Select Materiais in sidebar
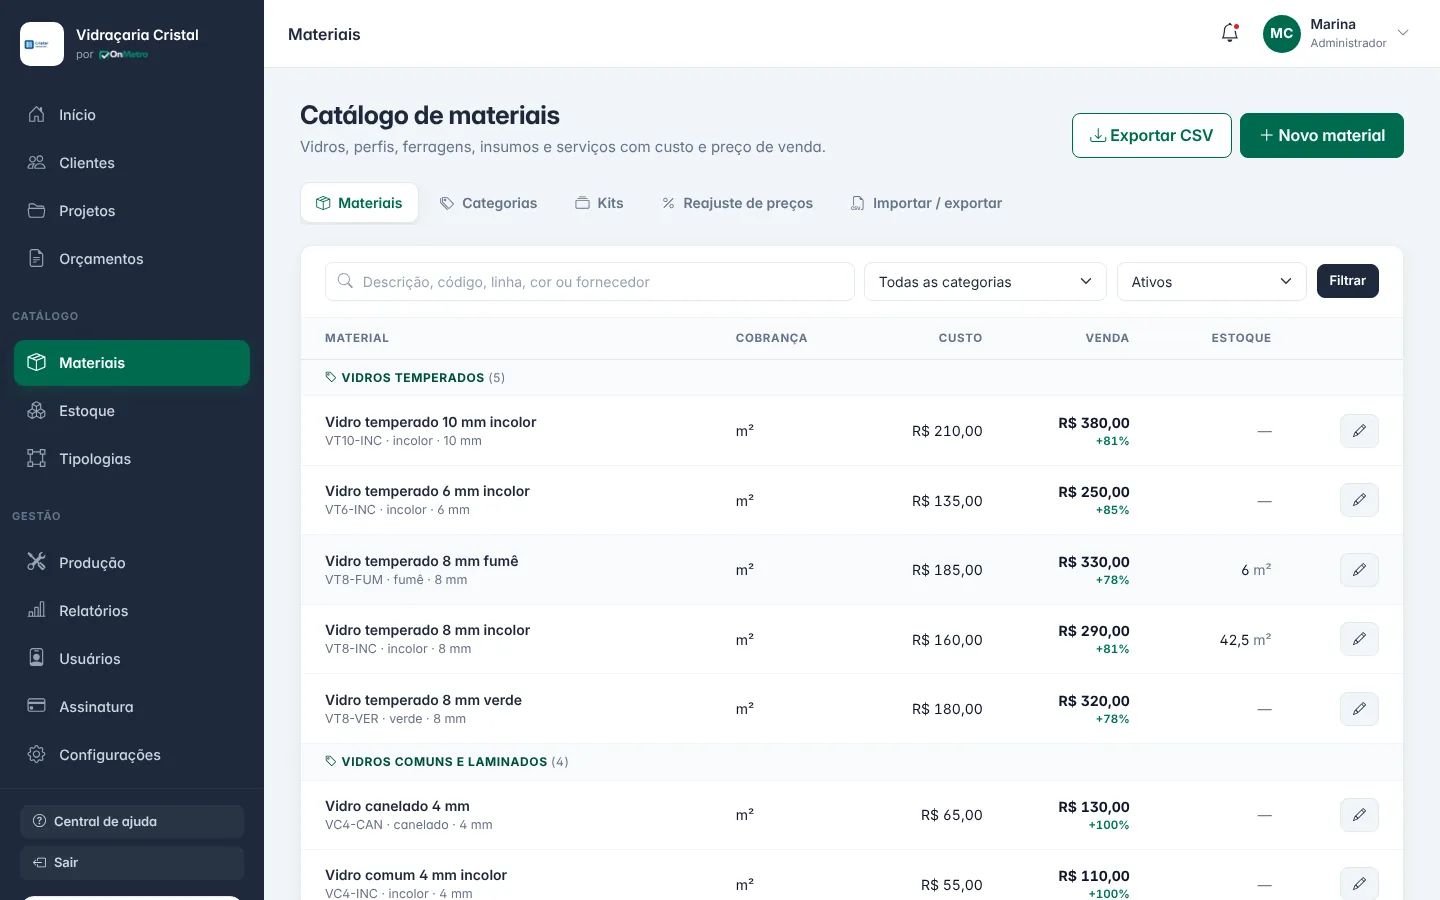The width and height of the screenshot is (1440, 900). click(x=132, y=363)
